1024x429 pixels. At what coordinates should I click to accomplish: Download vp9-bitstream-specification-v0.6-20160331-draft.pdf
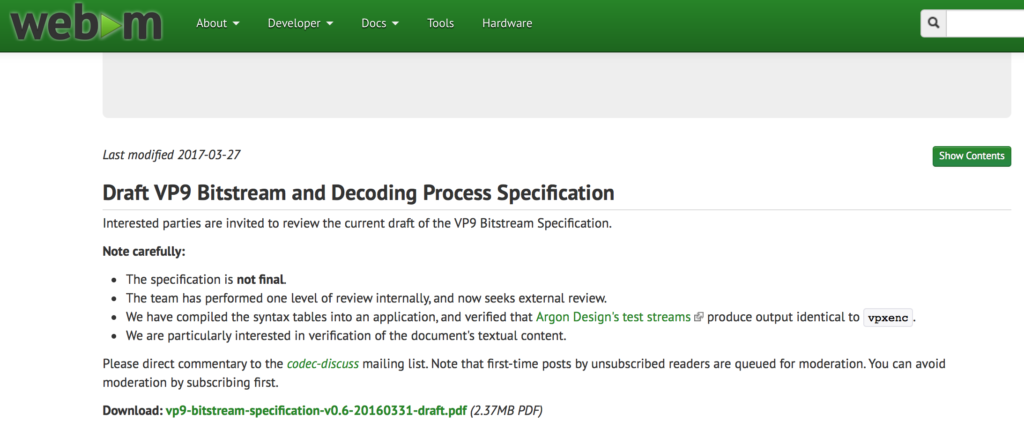pyautogui.click(x=316, y=411)
